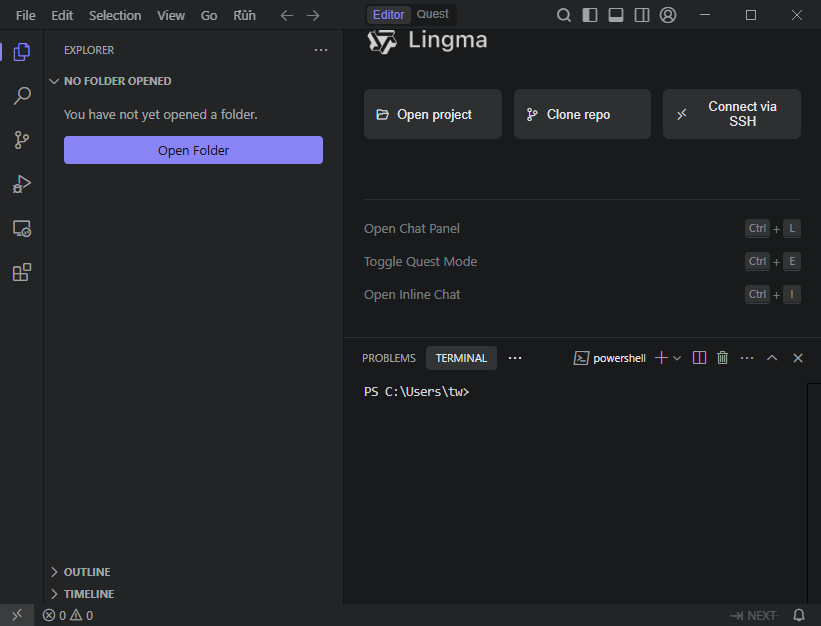
Task: Open the Run and Debug view icon
Action: coord(21,184)
